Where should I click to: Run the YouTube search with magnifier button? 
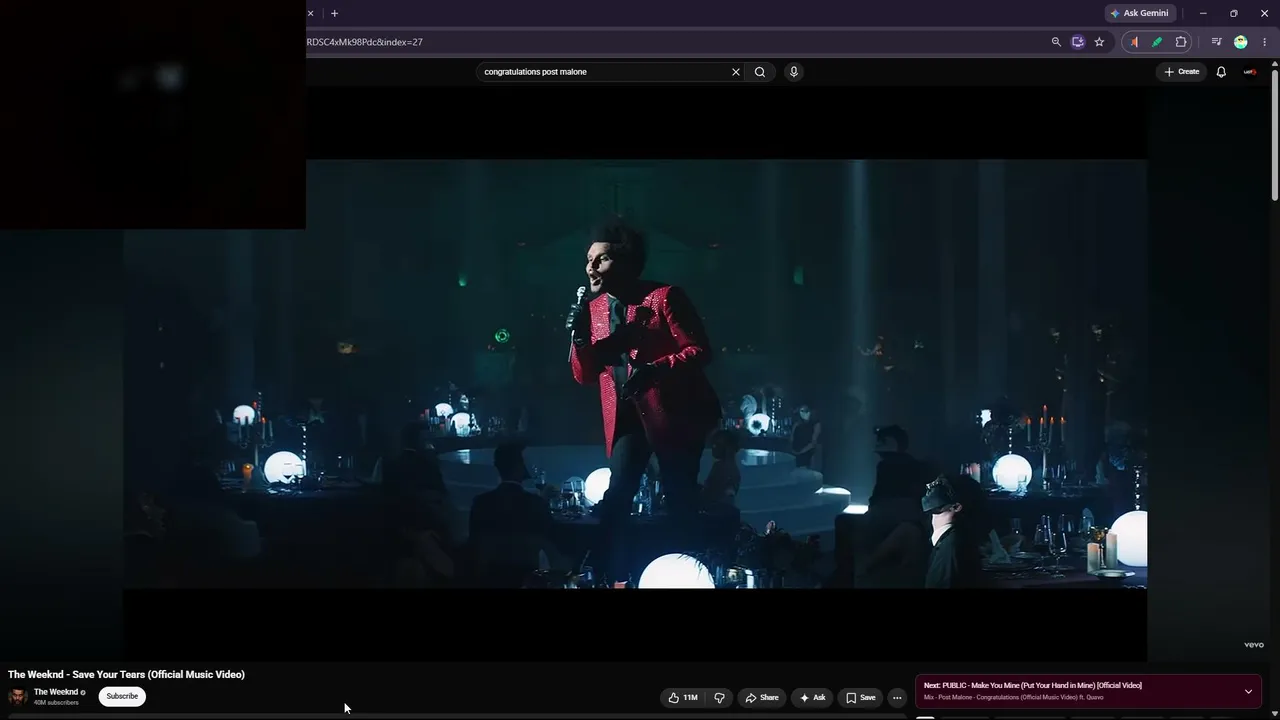(760, 72)
